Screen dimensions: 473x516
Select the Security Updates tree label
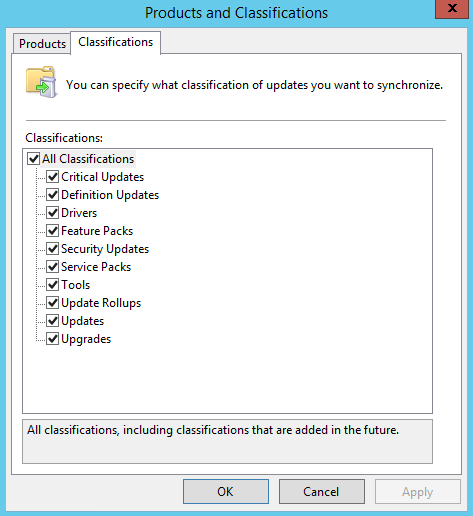pos(105,249)
